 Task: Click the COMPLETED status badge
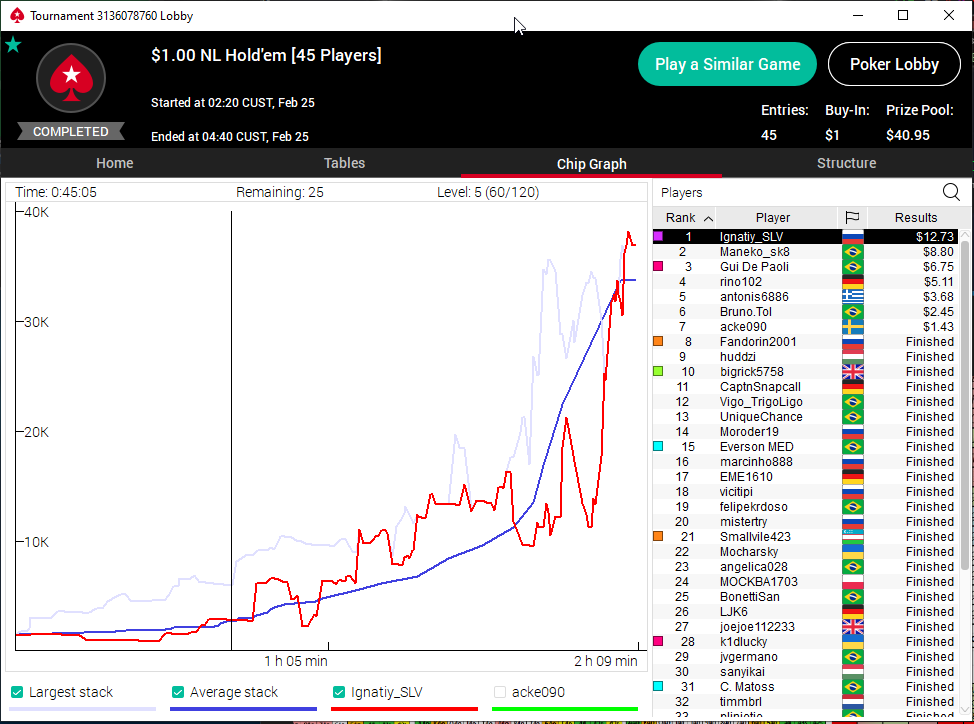coord(70,131)
